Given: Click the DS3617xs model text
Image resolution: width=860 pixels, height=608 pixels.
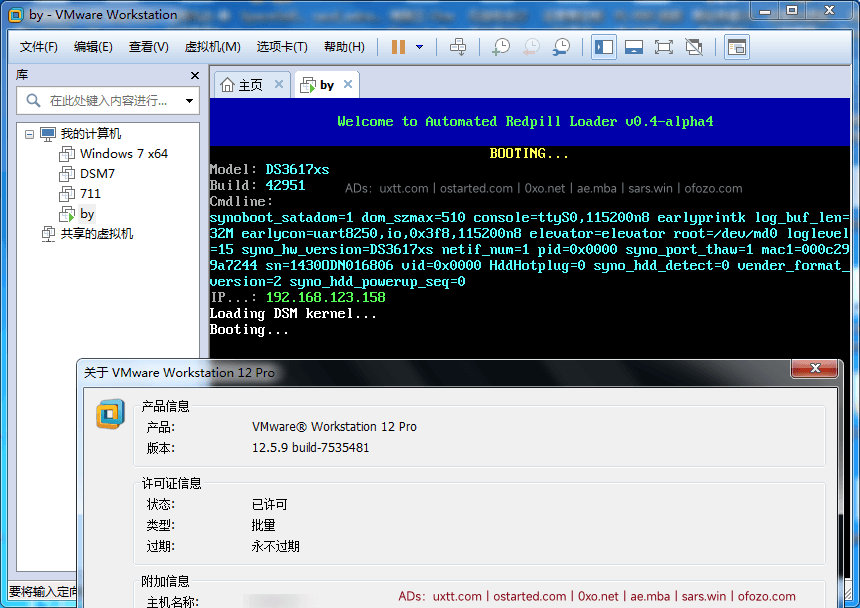Looking at the screenshot, I should tap(297, 169).
